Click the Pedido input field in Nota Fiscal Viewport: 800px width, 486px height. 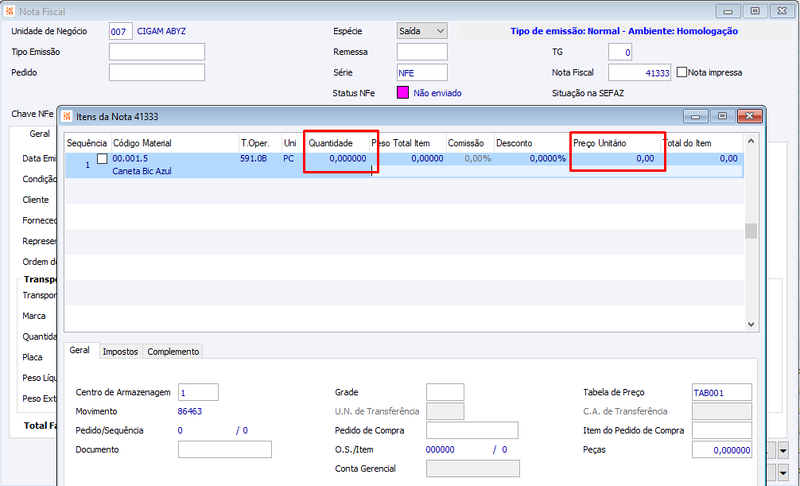(157, 72)
